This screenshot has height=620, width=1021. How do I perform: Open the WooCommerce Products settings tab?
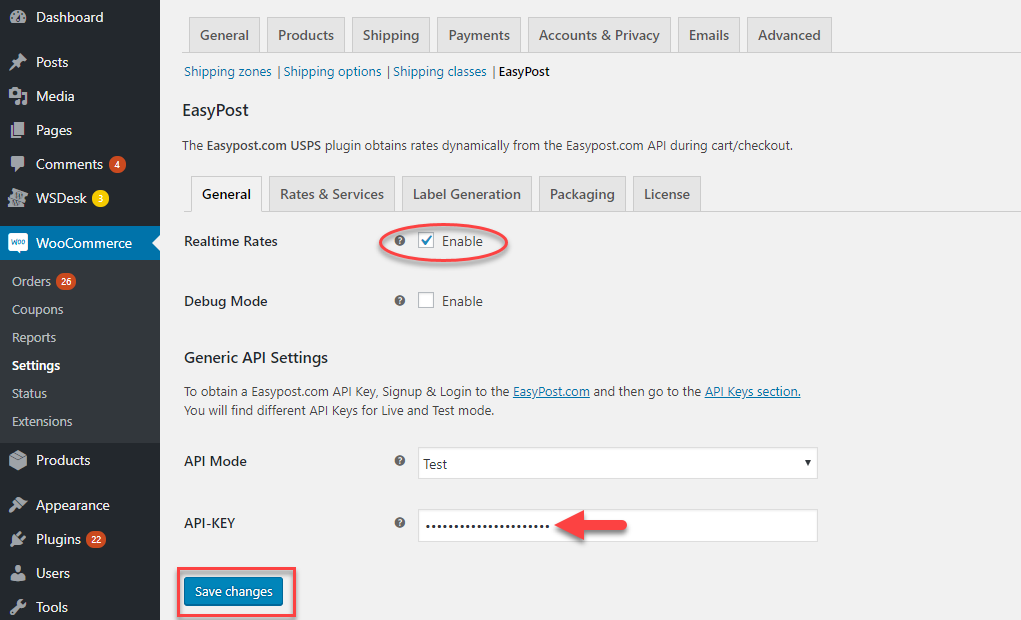[306, 35]
